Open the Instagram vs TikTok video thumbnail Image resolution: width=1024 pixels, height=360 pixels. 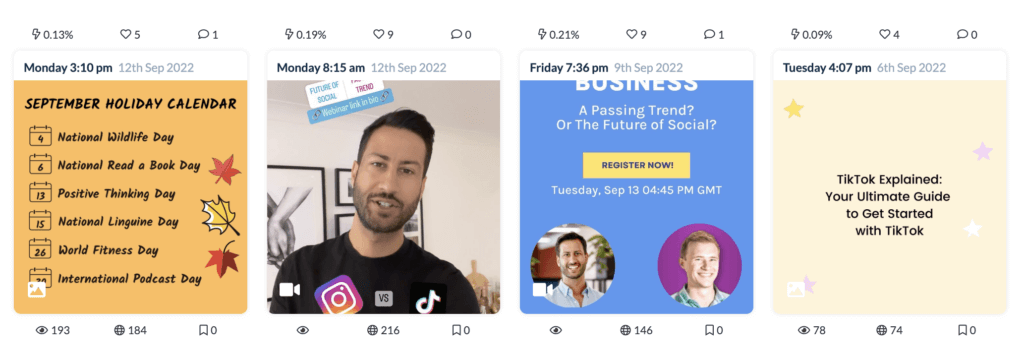tap(383, 197)
